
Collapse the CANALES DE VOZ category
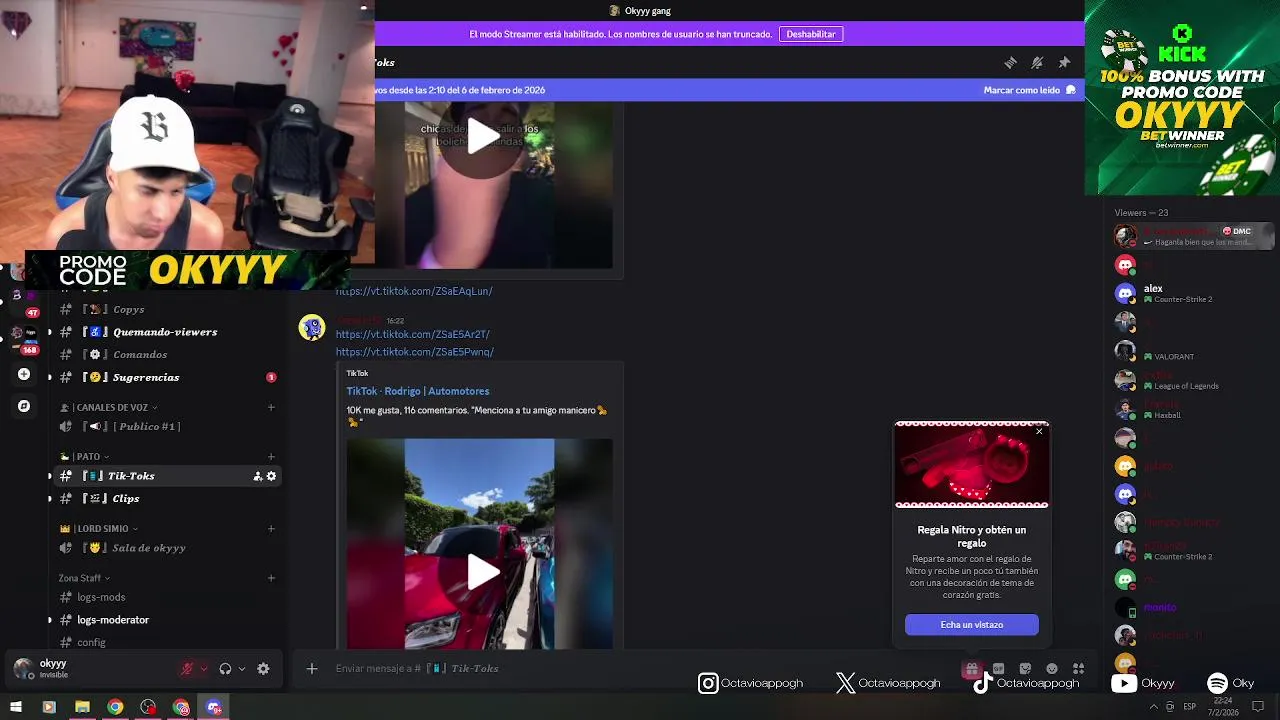109,407
